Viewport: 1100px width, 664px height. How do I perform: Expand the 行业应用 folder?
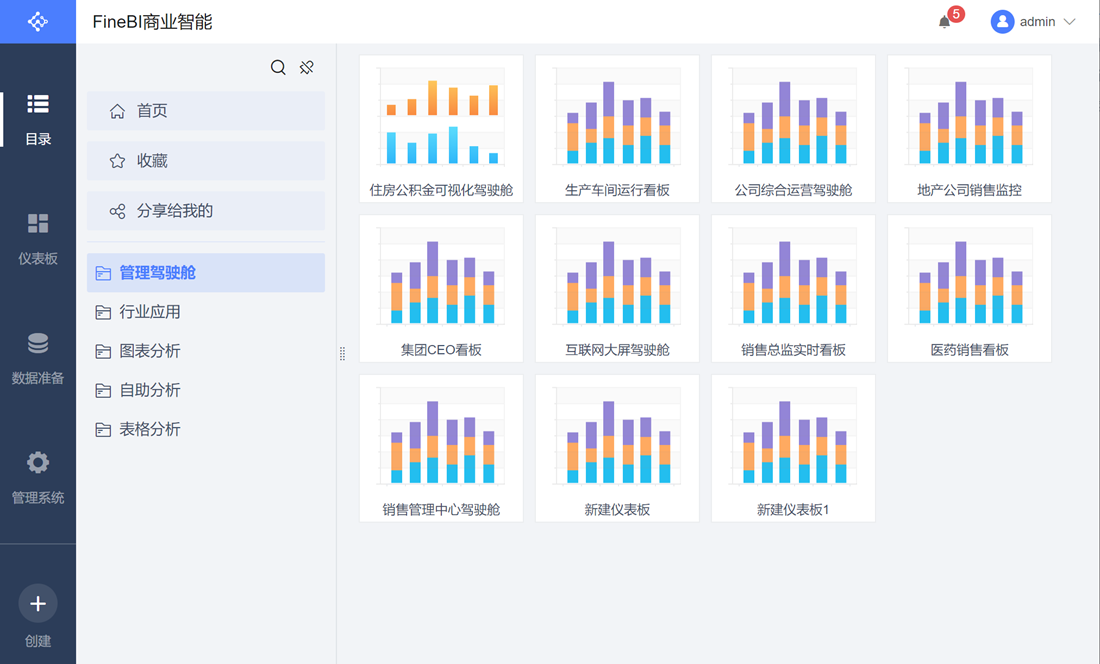[x=150, y=312]
